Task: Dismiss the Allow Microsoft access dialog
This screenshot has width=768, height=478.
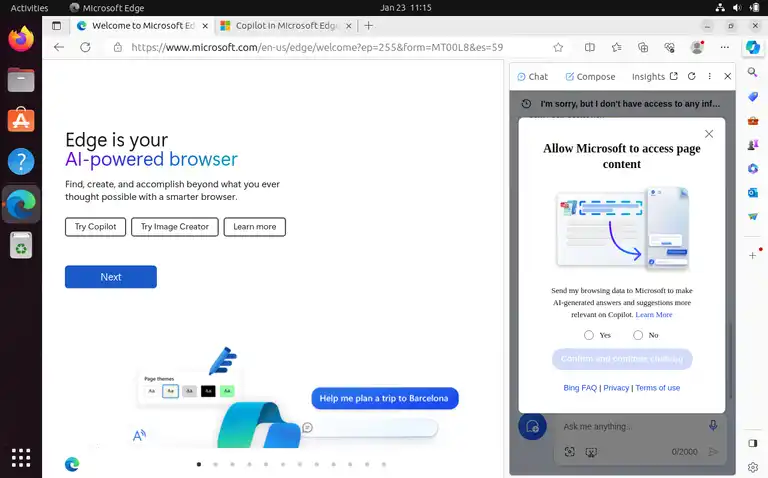Action: click(x=709, y=134)
